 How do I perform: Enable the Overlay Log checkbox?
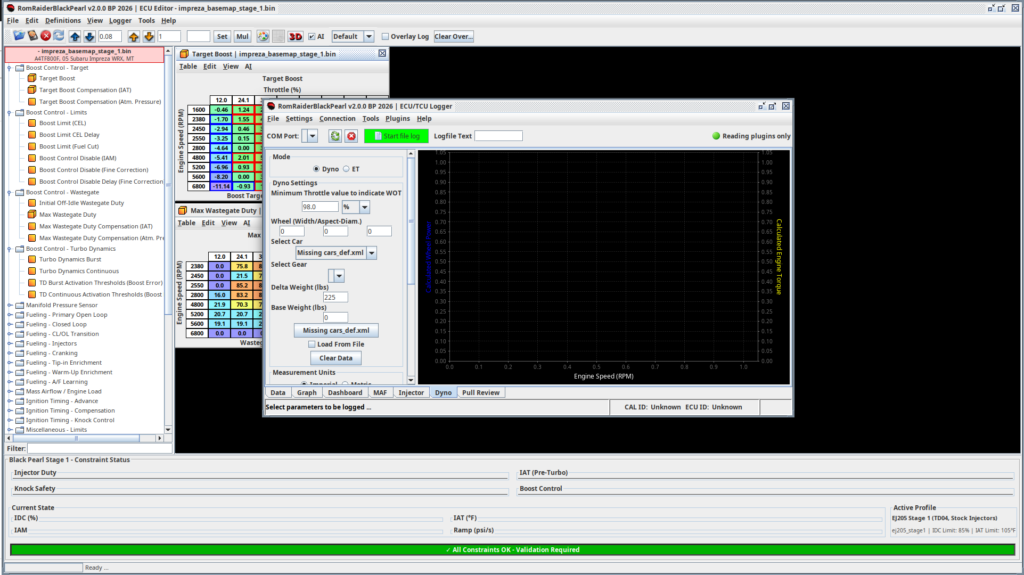[x=386, y=36]
